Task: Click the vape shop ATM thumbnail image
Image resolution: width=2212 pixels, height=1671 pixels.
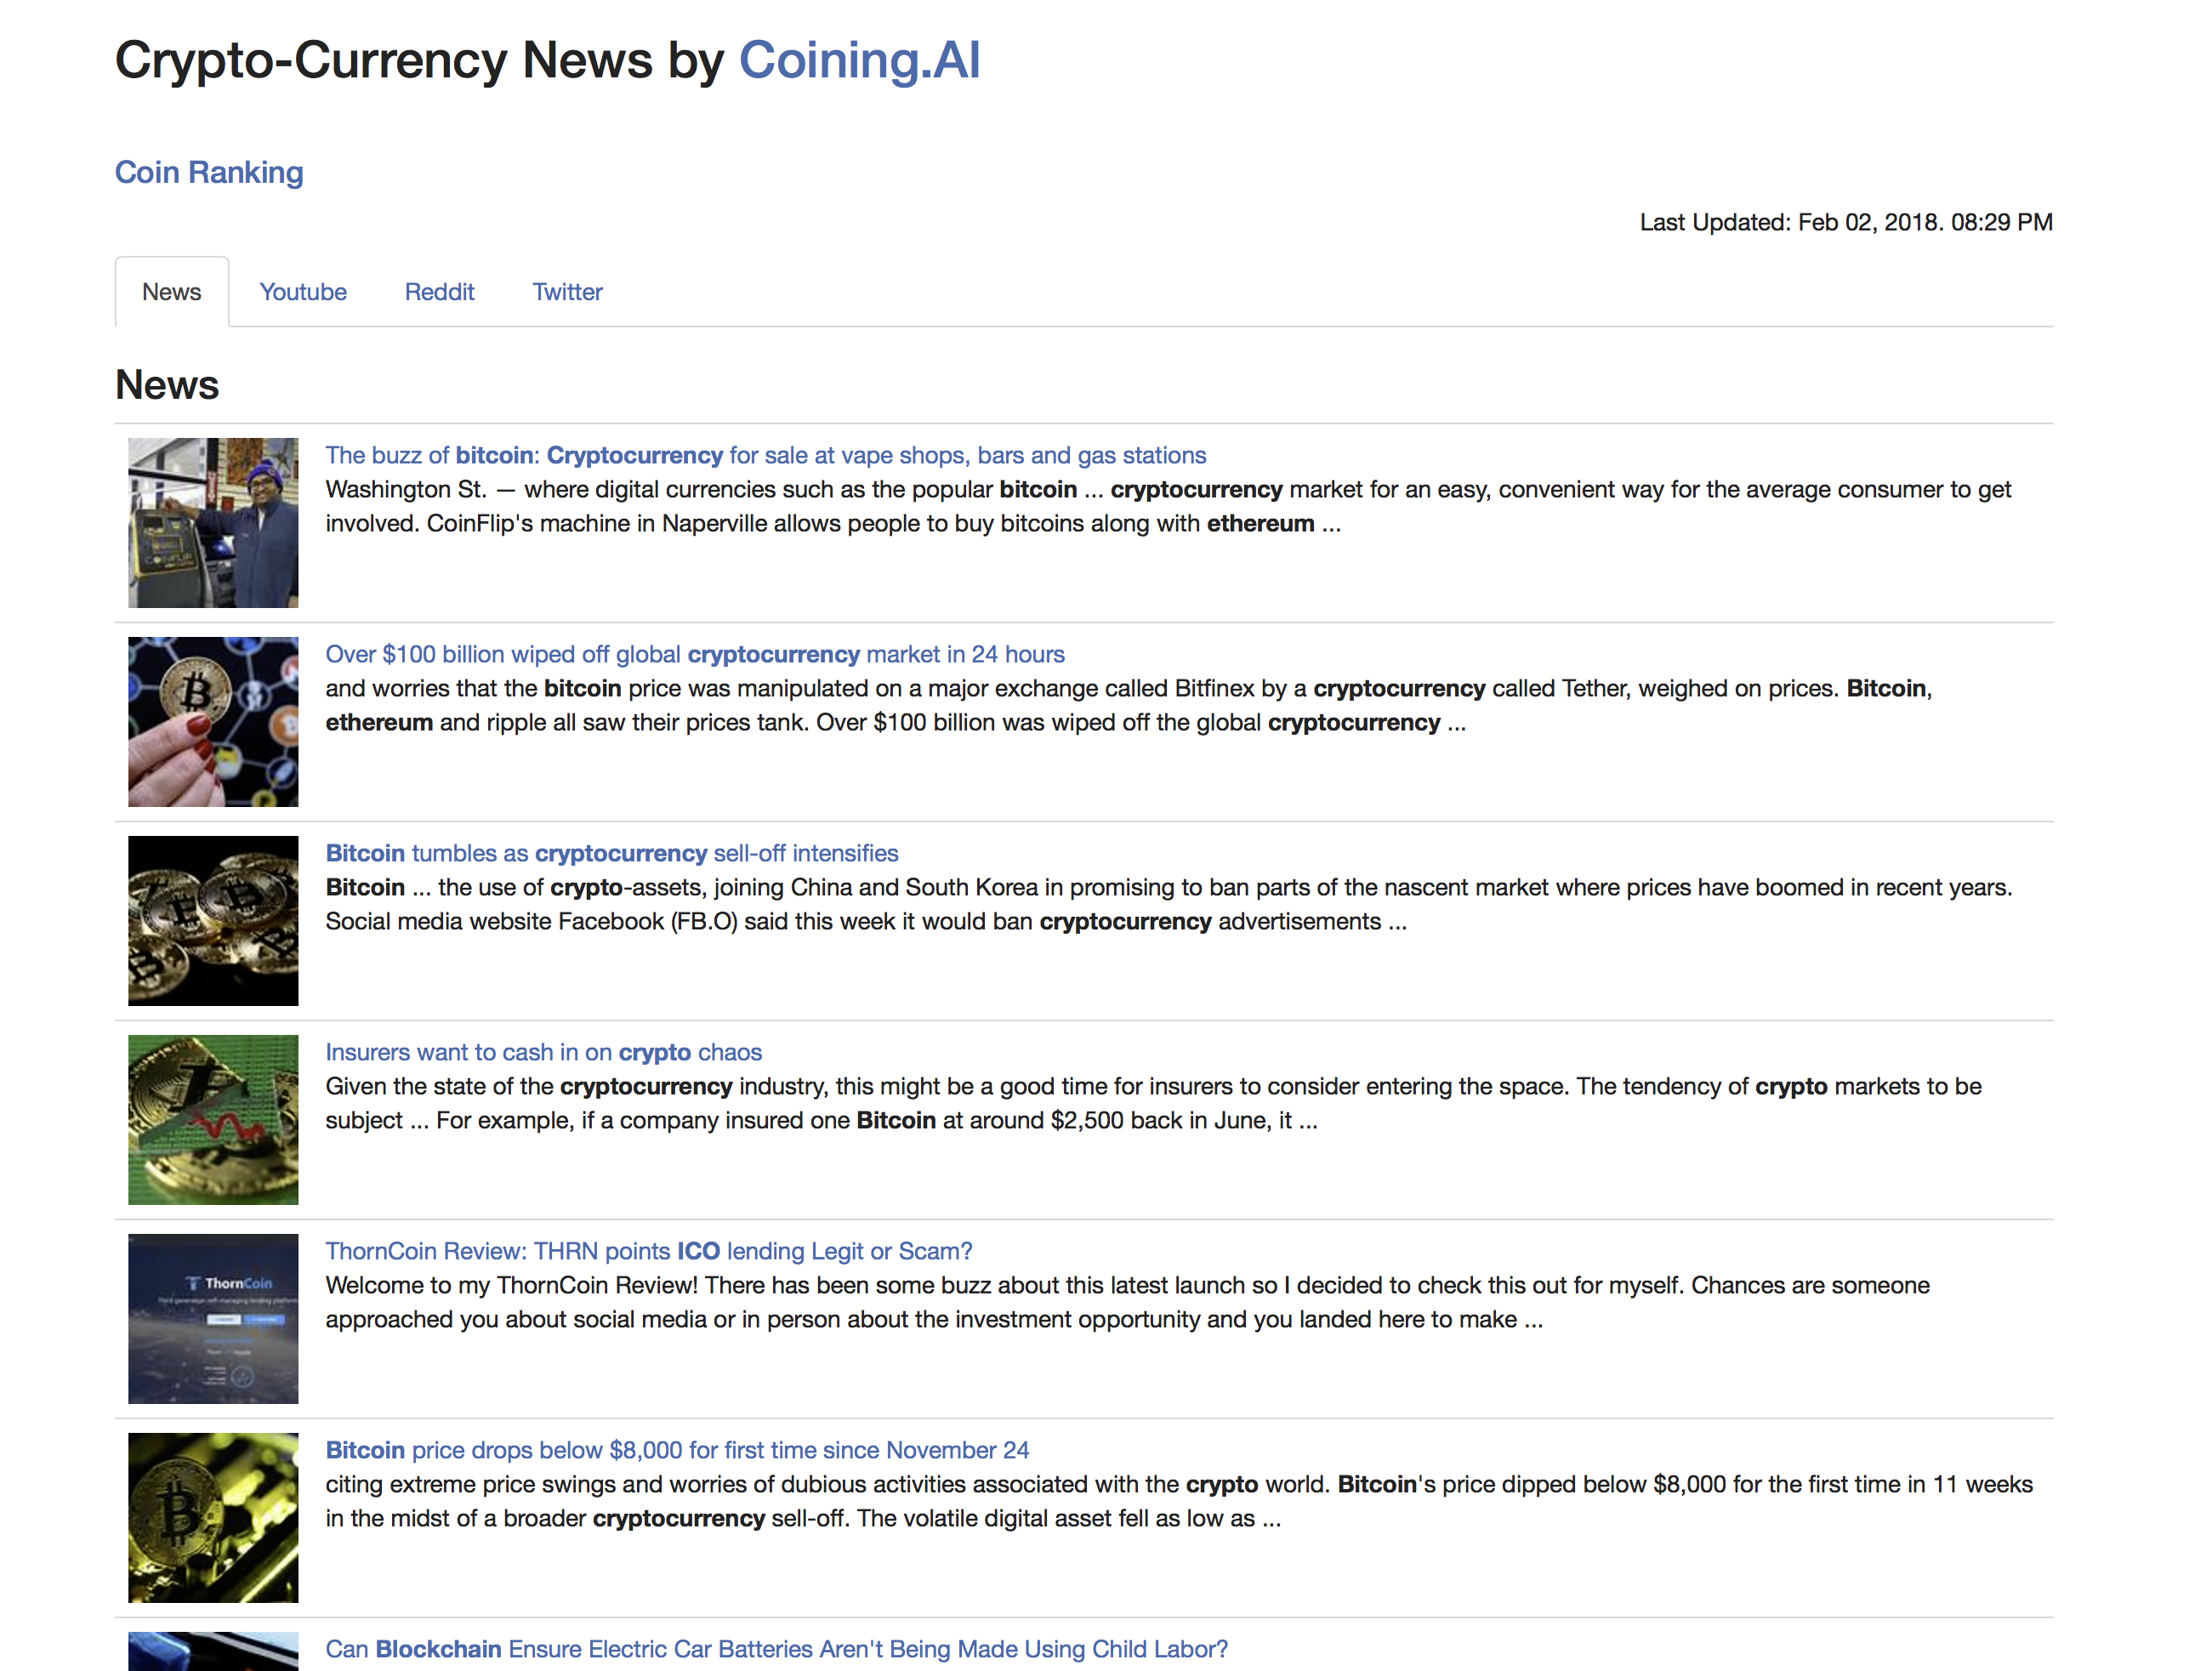Action: click(x=212, y=522)
